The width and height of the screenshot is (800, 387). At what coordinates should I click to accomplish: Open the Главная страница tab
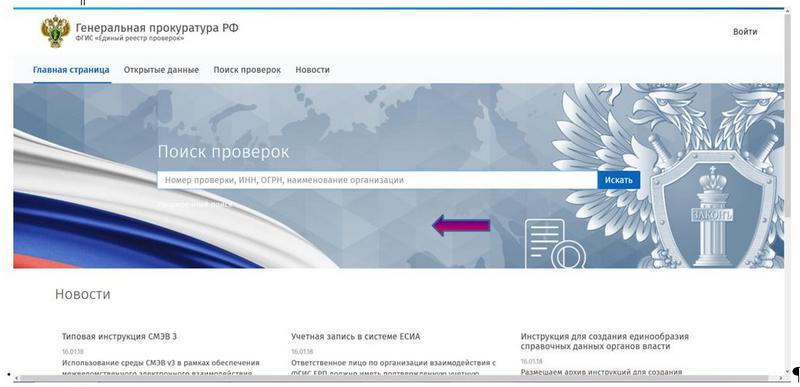(x=71, y=70)
